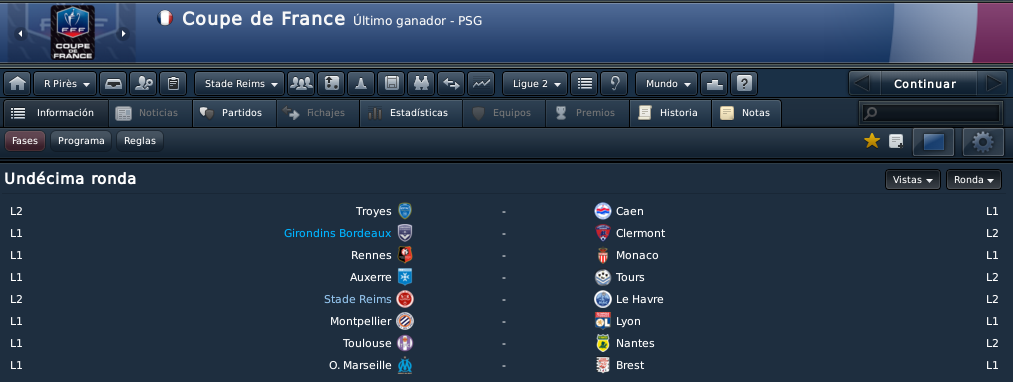Open the Girondins Bordeaux team link
1013x382 pixels.
point(338,233)
